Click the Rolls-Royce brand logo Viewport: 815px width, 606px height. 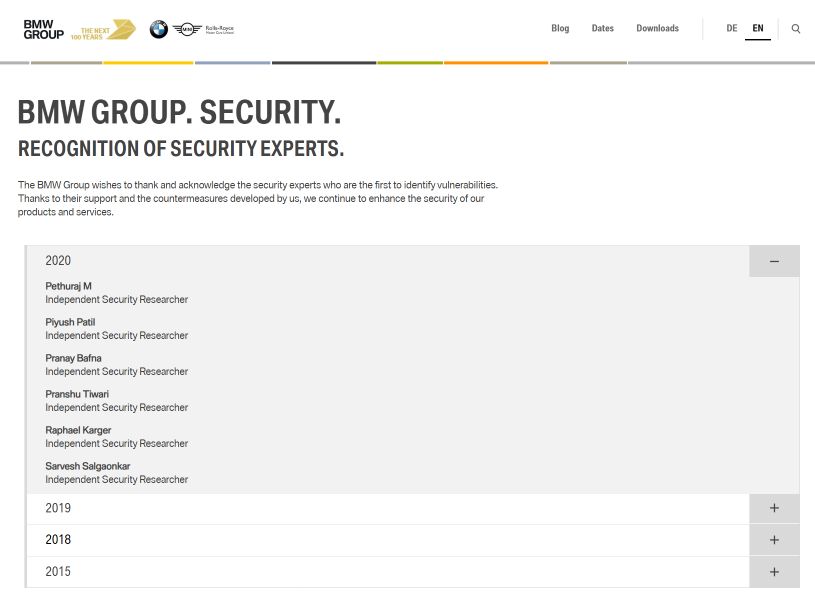coord(219,30)
